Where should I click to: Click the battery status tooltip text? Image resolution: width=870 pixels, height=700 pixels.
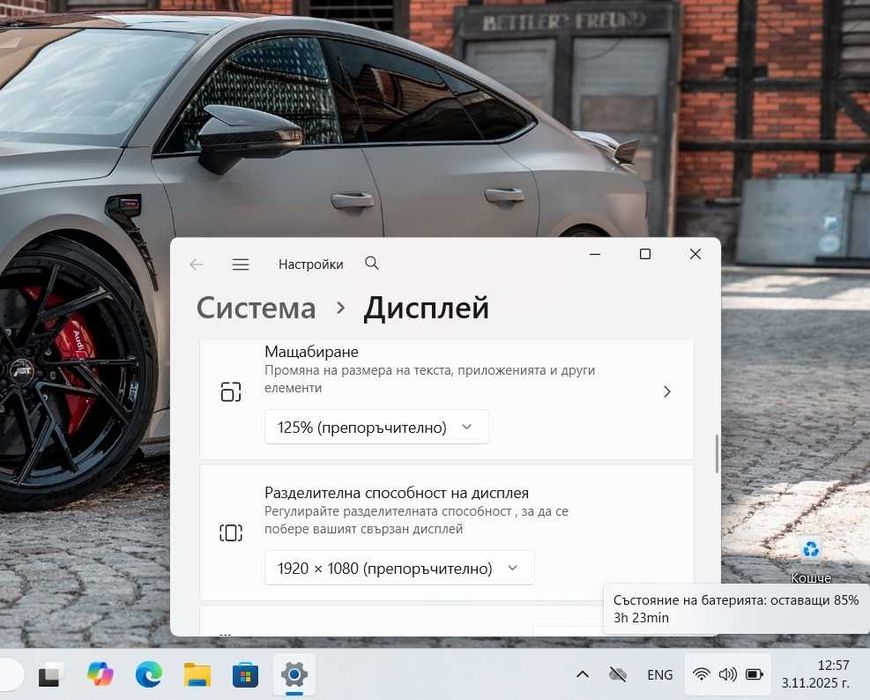736,608
